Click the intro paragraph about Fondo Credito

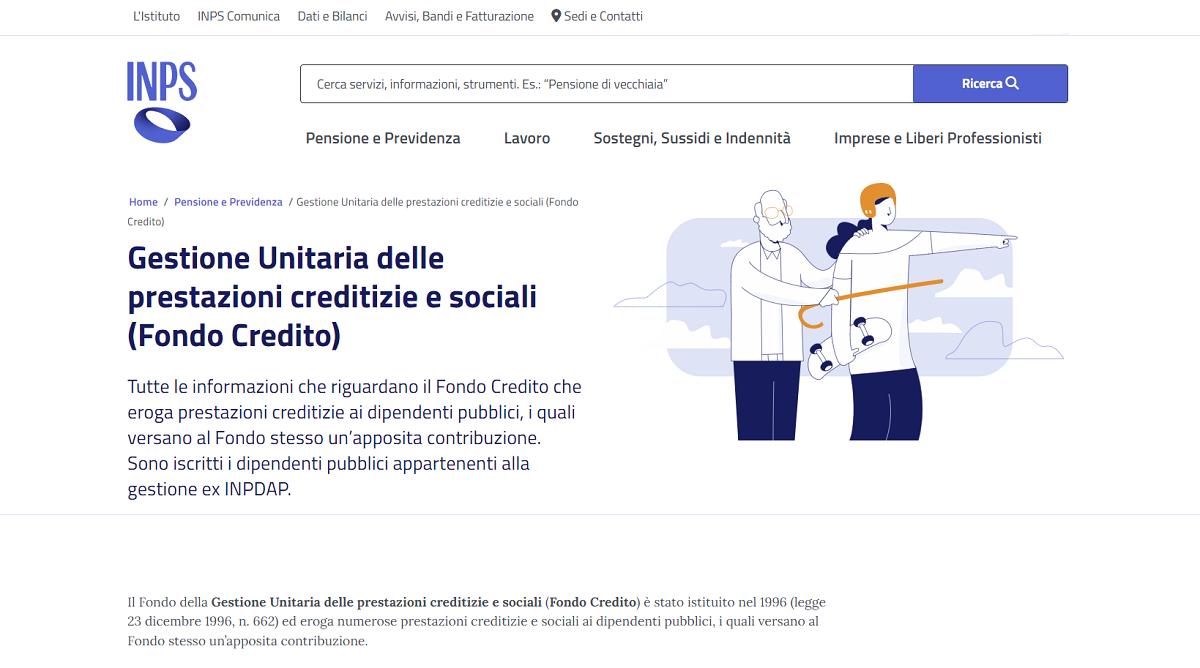point(355,438)
